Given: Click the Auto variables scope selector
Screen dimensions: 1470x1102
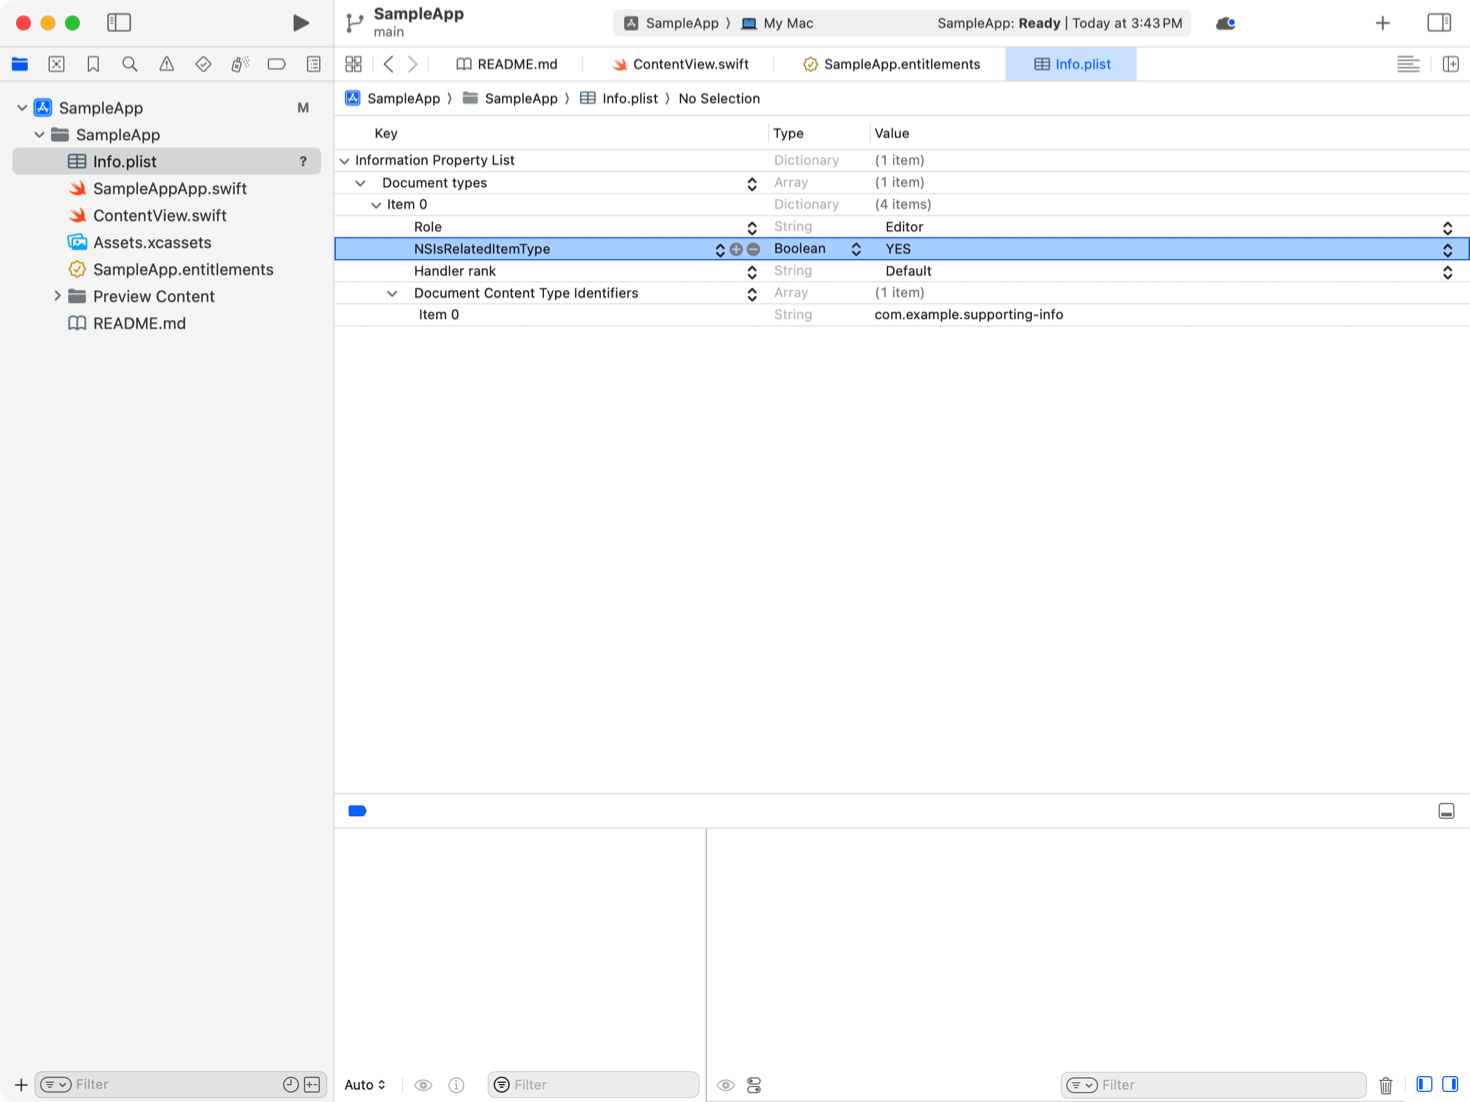Looking at the screenshot, I should pyautogui.click(x=365, y=1085).
